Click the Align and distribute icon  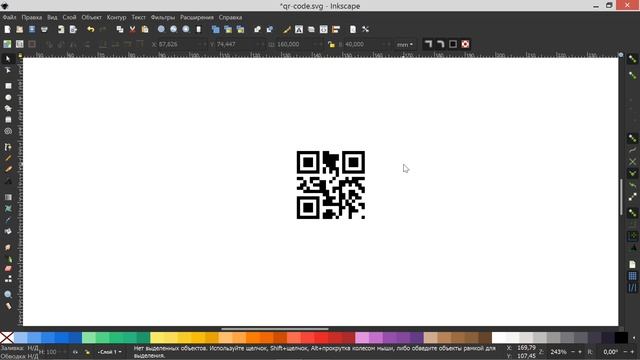pos(336,29)
